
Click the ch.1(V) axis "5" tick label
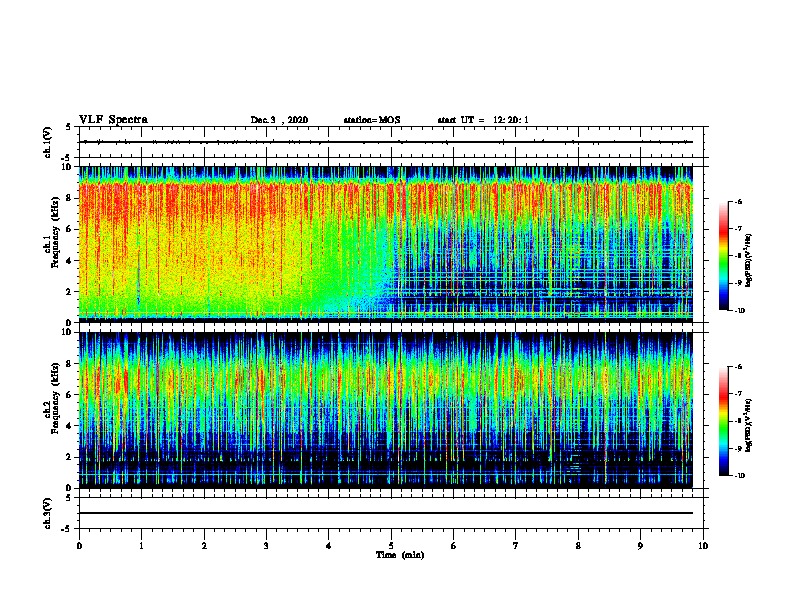pos(69,127)
